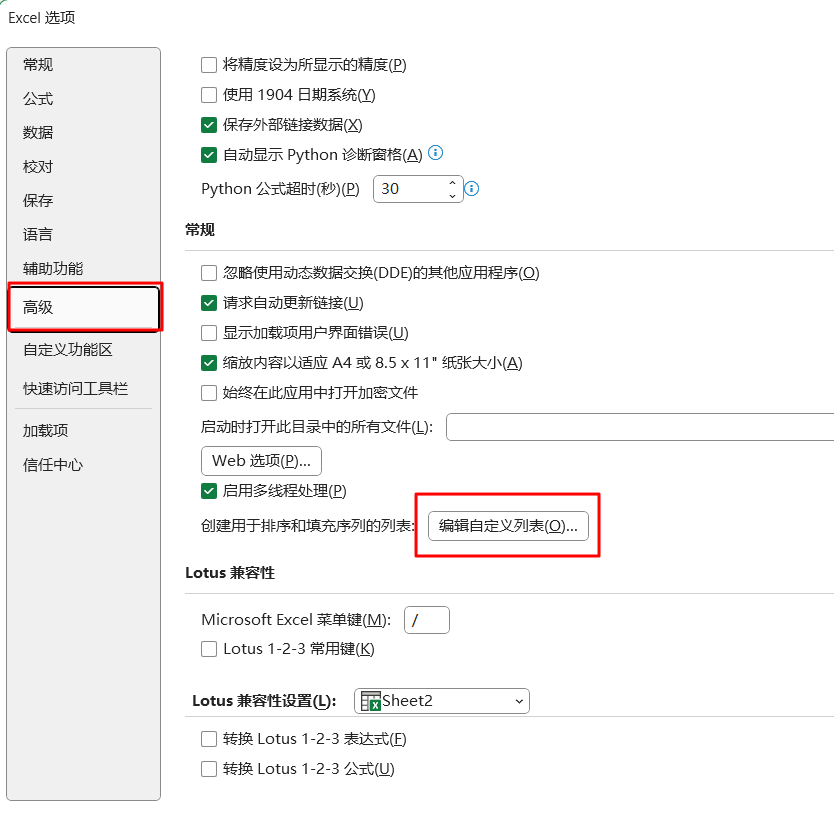
Task: Uncheck 保存外部链接数据 checkbox
Action: coord(209,125)
